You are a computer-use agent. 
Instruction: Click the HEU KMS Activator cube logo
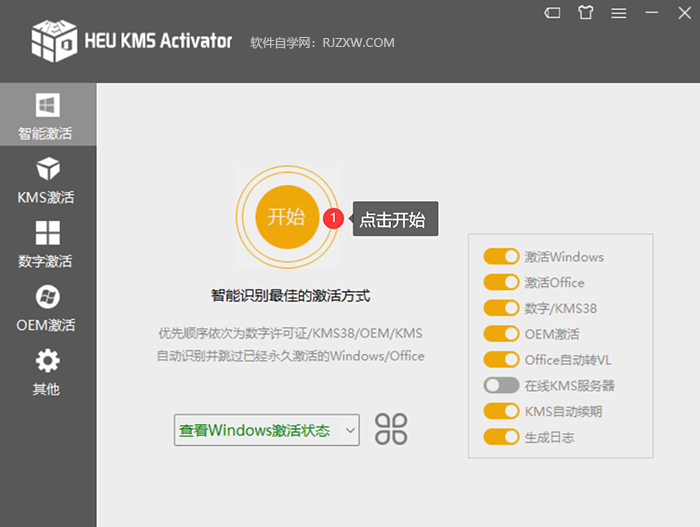(54, 41)
